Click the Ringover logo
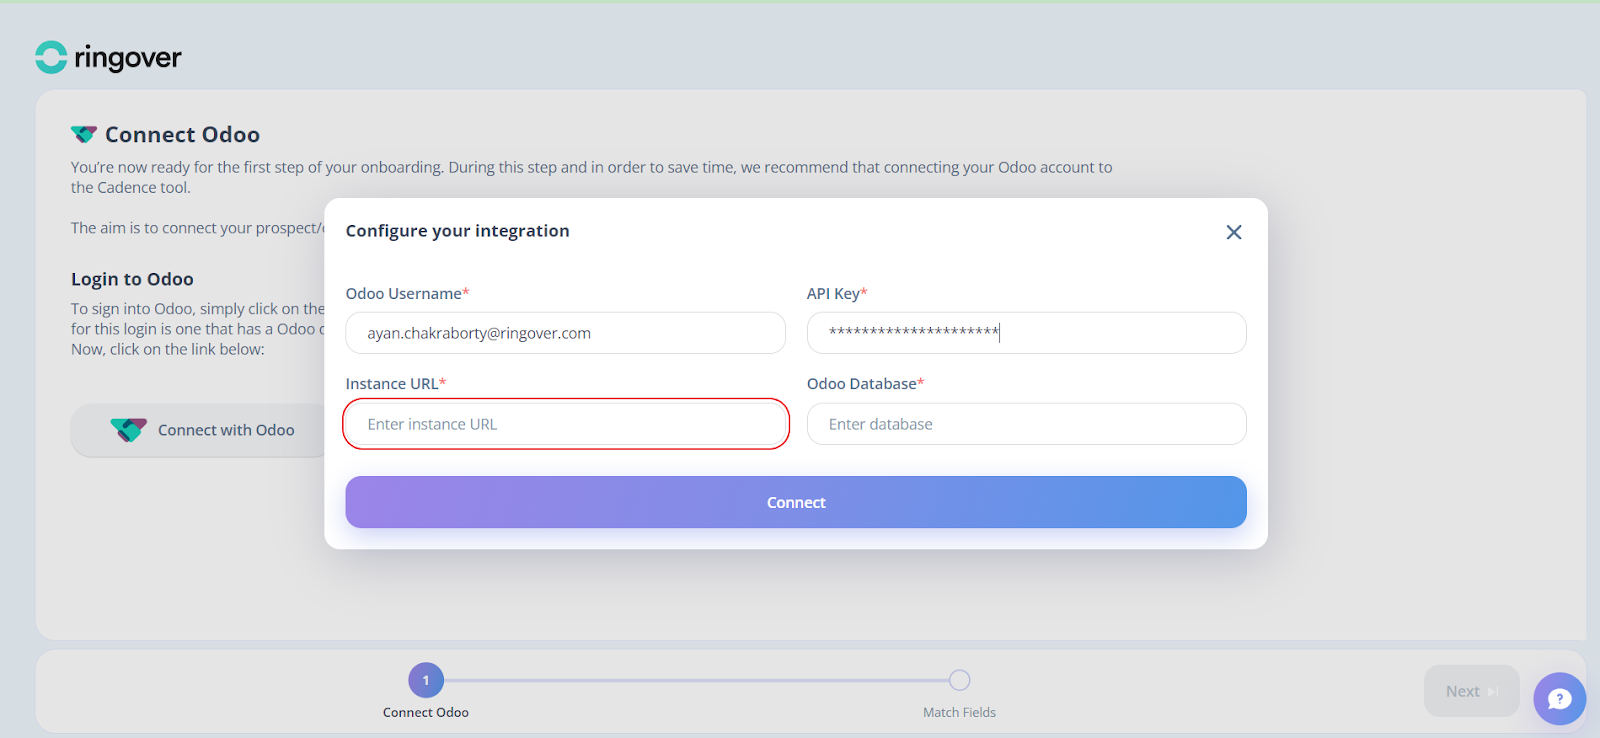The width and height of the screenshot is (1600, 738). (108, 58)
